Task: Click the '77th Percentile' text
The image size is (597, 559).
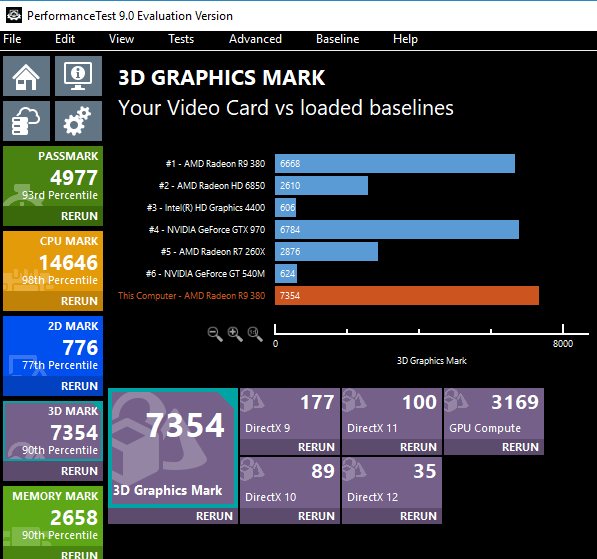Action: 60,365
